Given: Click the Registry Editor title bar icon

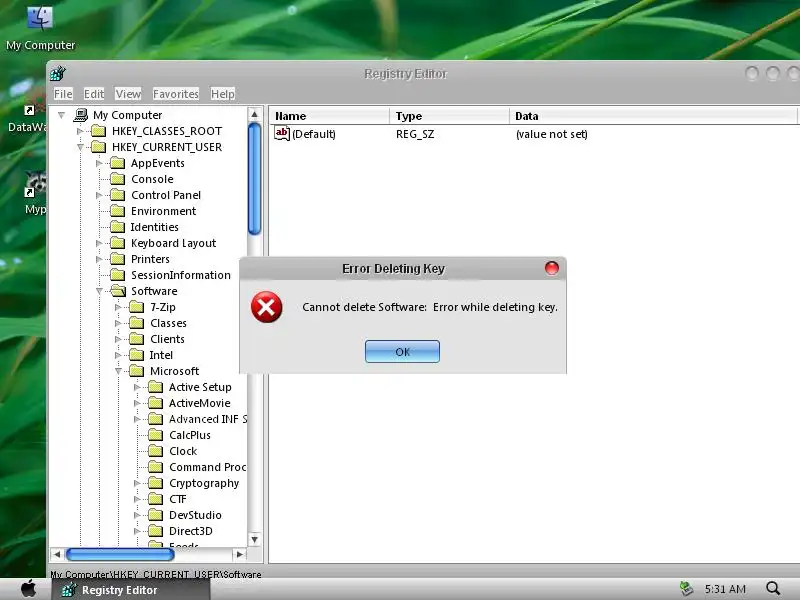Looking at the screenshot, I should click(x=58, y=74).
